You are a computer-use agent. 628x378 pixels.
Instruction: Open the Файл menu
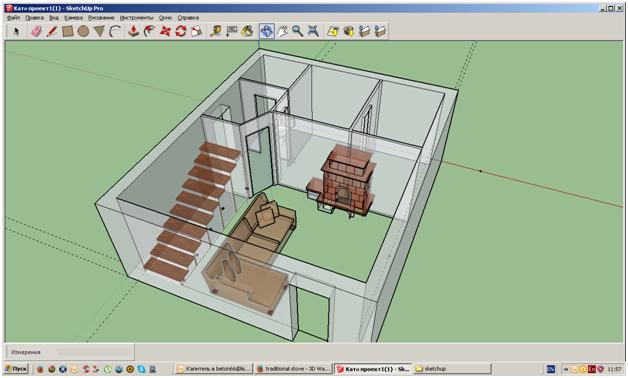[x=13, y=18]
